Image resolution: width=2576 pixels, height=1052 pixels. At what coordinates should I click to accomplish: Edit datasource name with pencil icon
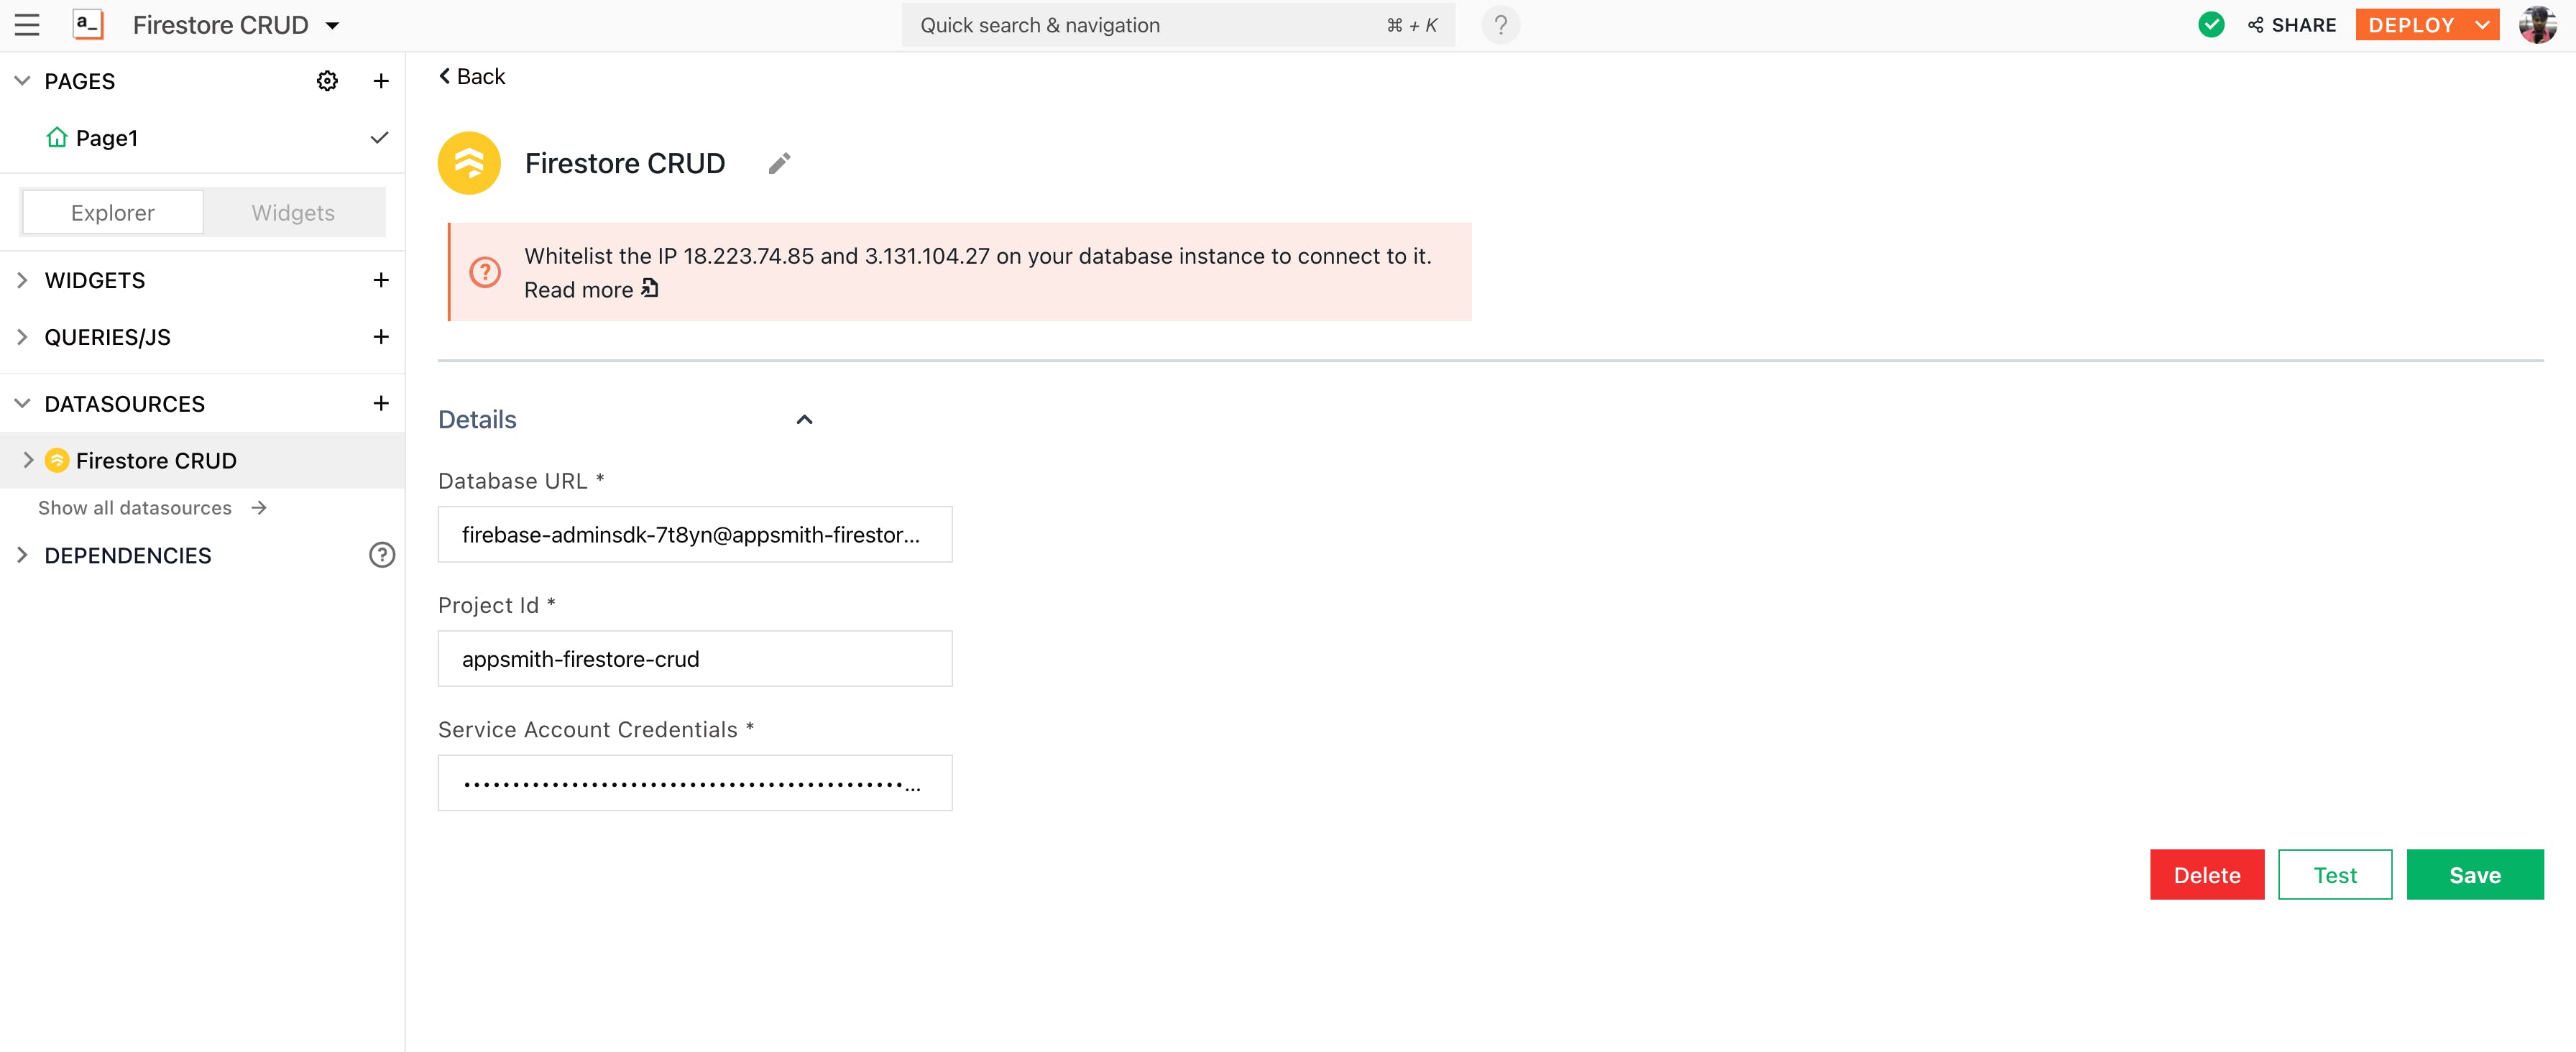(x=779, y=163)
